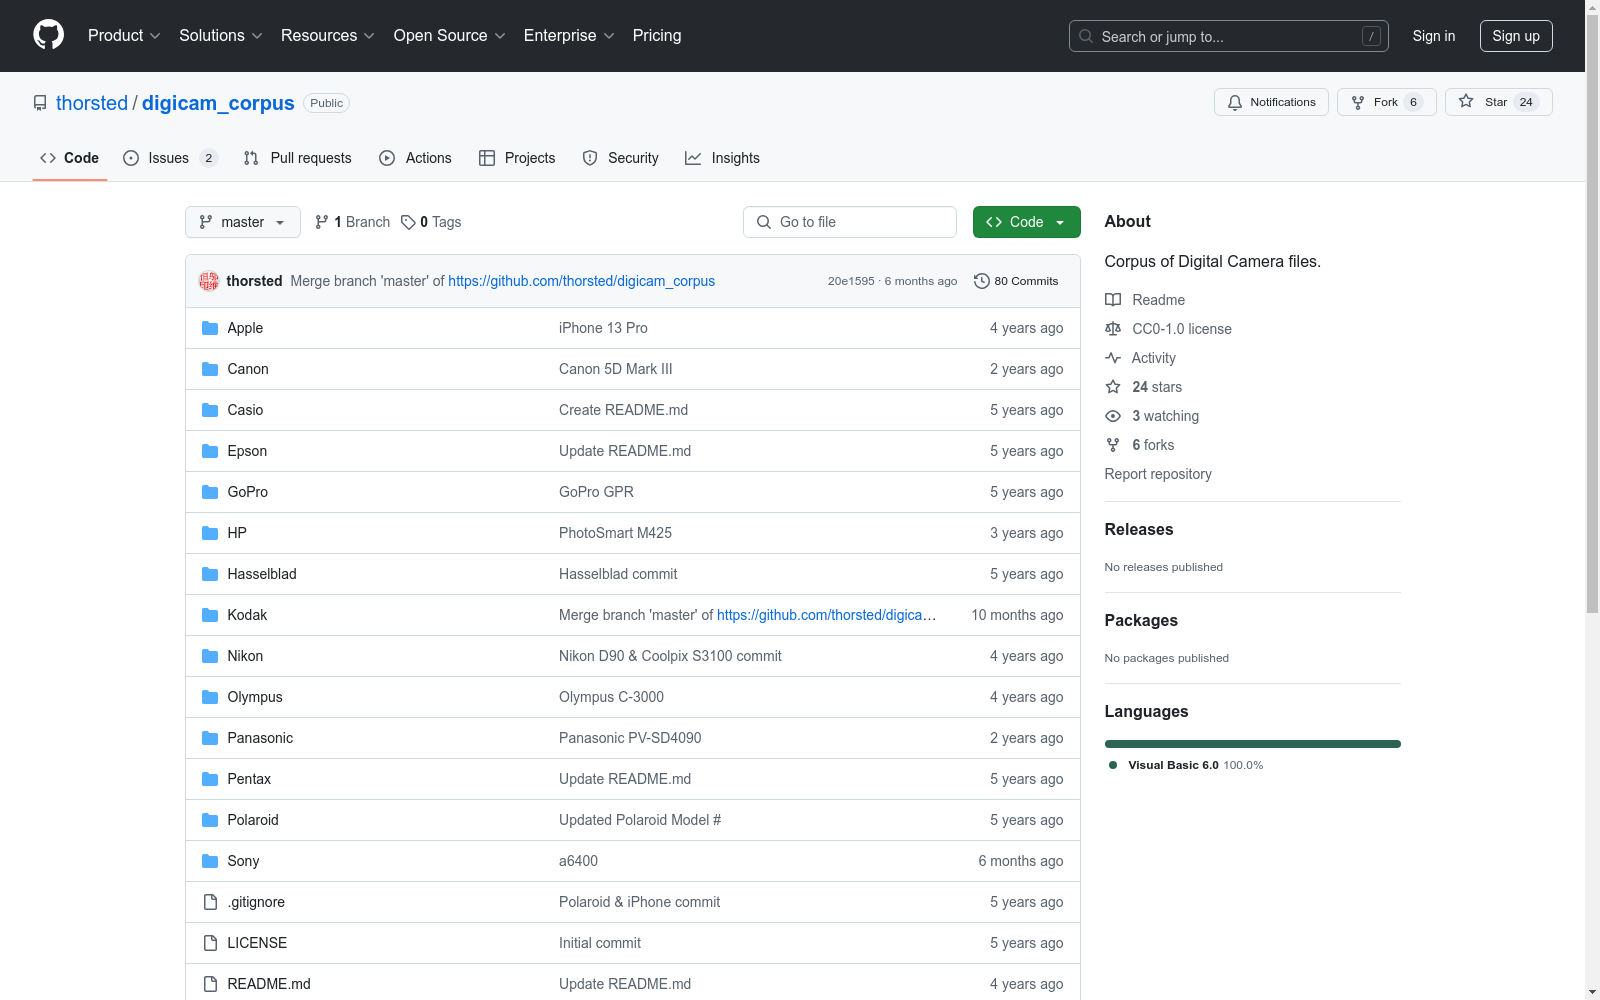Expand the Open Source menu
The image size is (1600, 1000).
(450, 36)
